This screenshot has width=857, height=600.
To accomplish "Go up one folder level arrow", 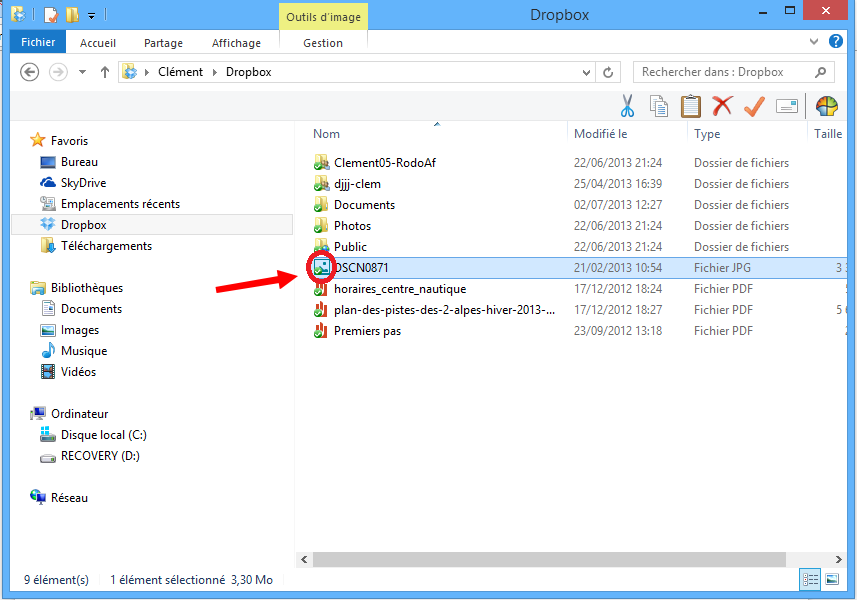I will coord(105,72).
